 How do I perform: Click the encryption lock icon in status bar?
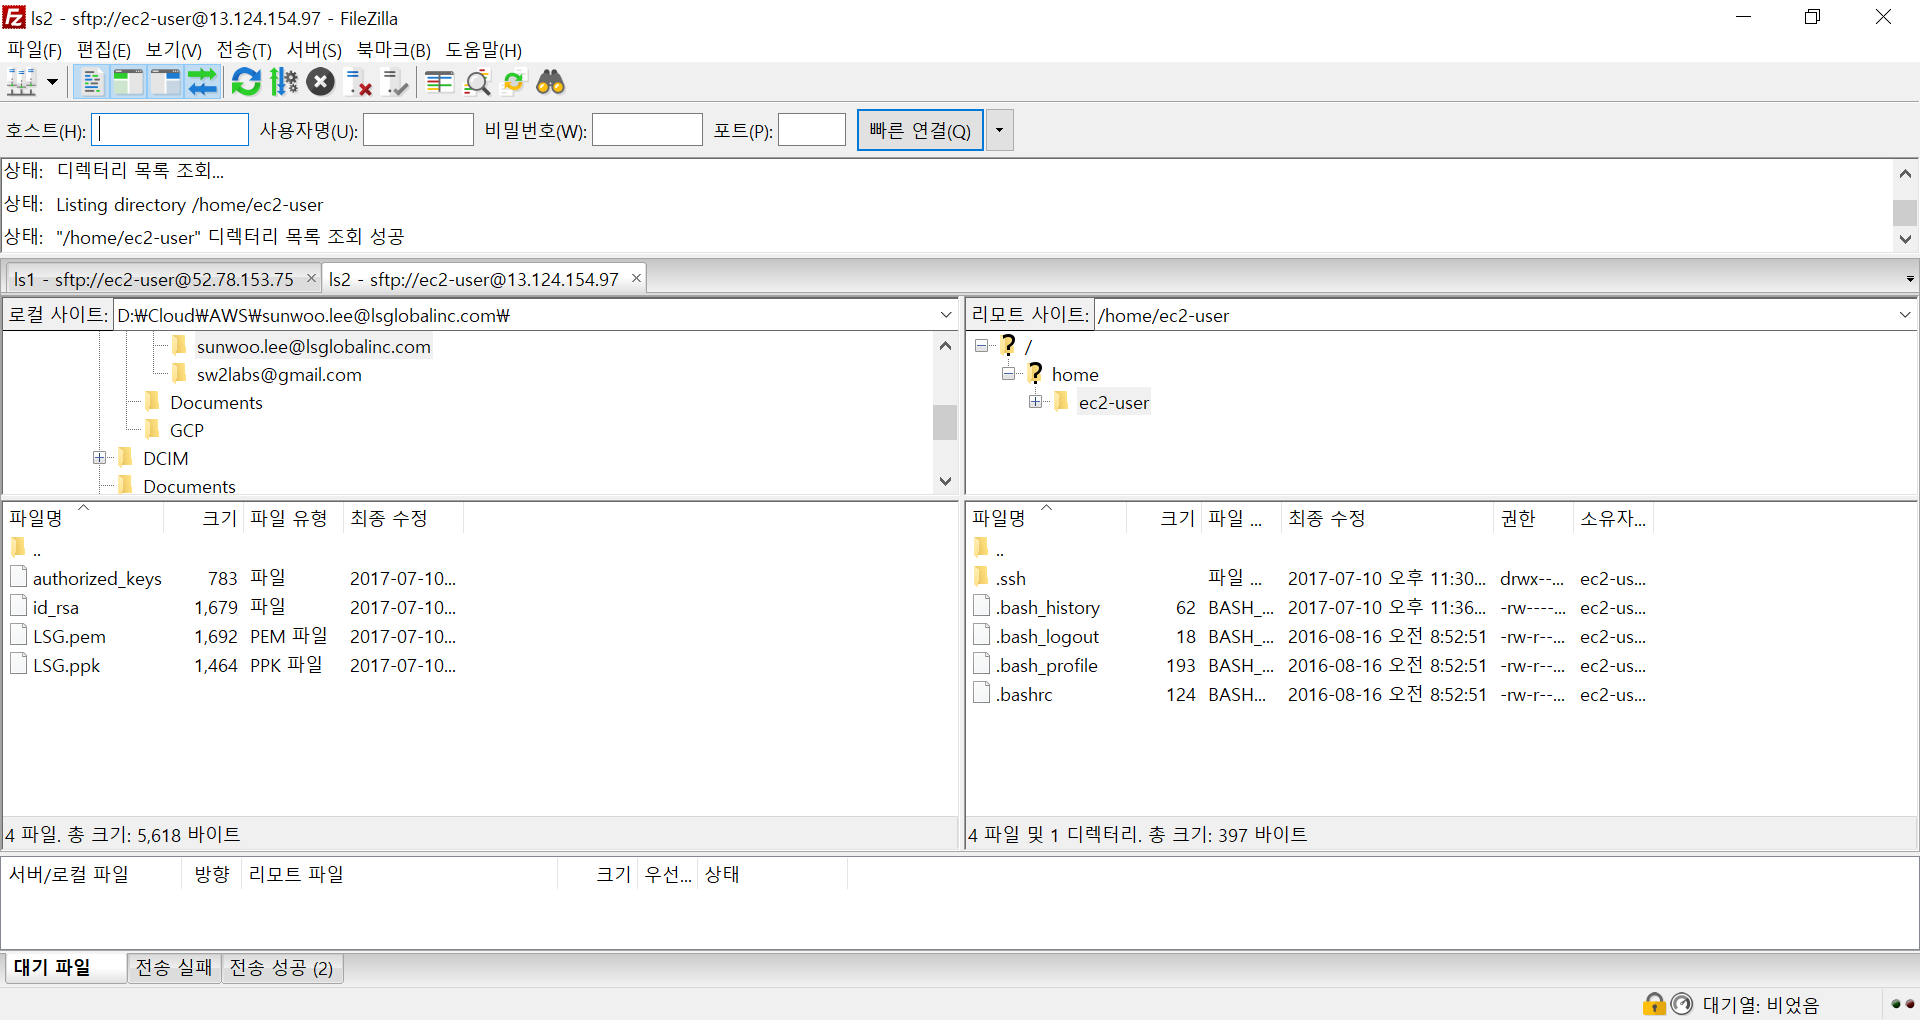1654,1003
